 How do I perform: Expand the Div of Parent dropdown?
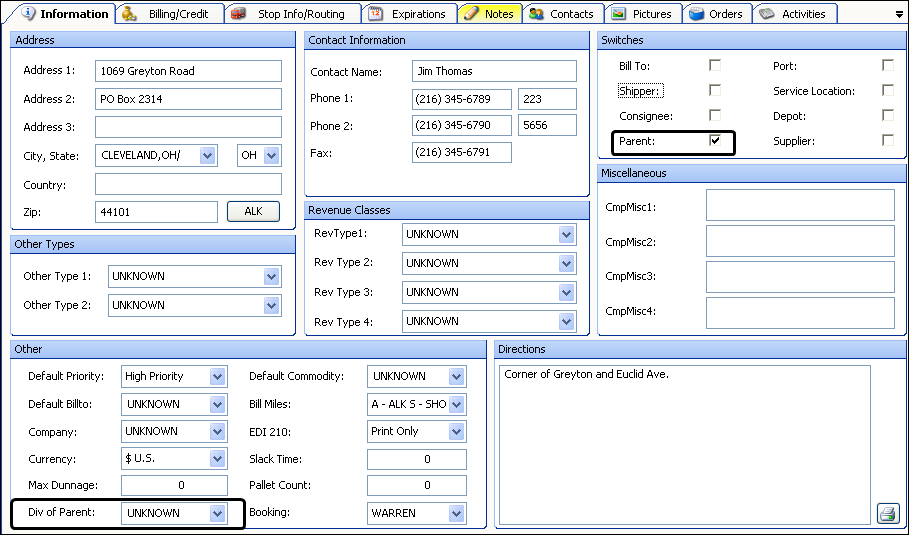pyautogui.click(x=217, y=513)
